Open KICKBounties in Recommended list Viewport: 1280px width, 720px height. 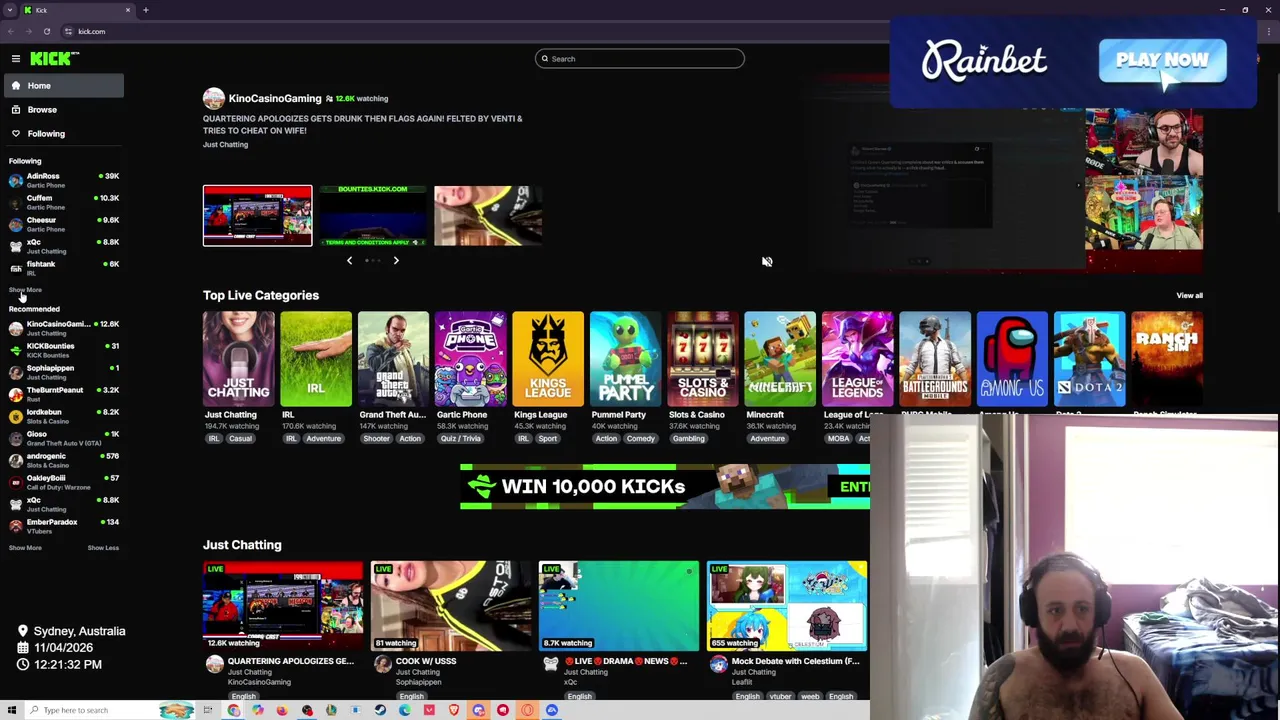(62, 350)
